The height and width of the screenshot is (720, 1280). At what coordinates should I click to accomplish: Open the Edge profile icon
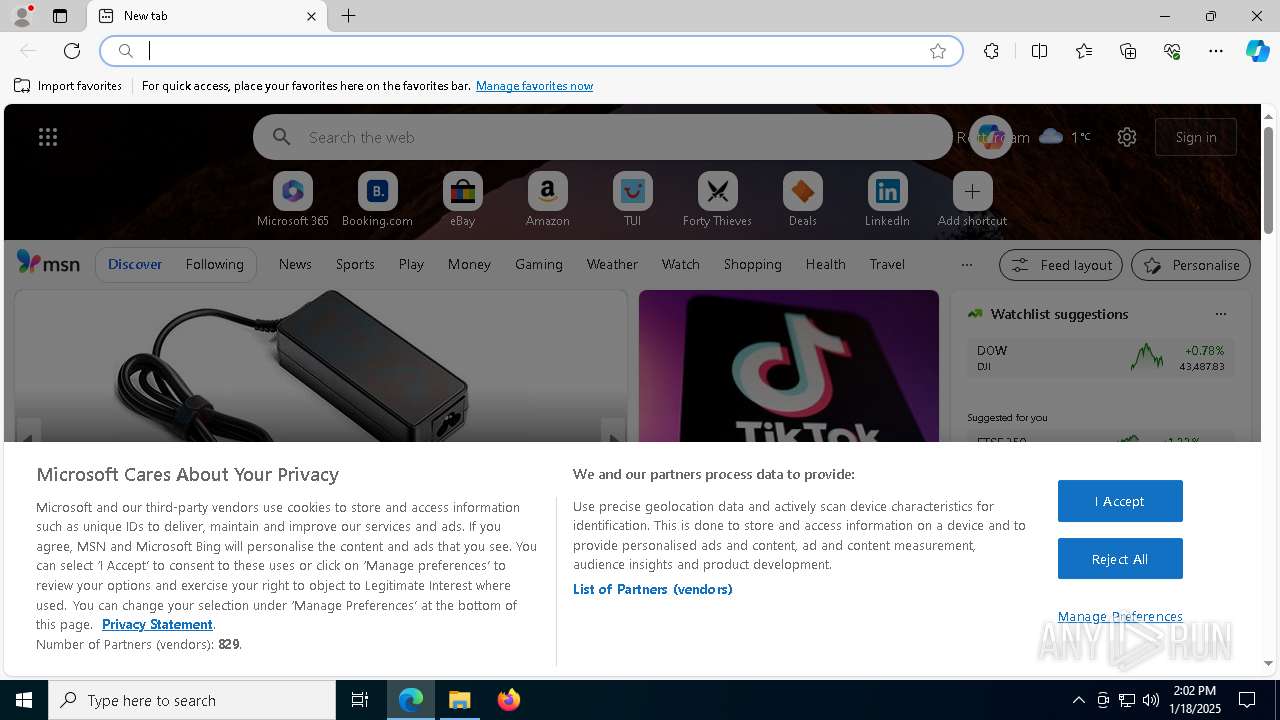21,16
